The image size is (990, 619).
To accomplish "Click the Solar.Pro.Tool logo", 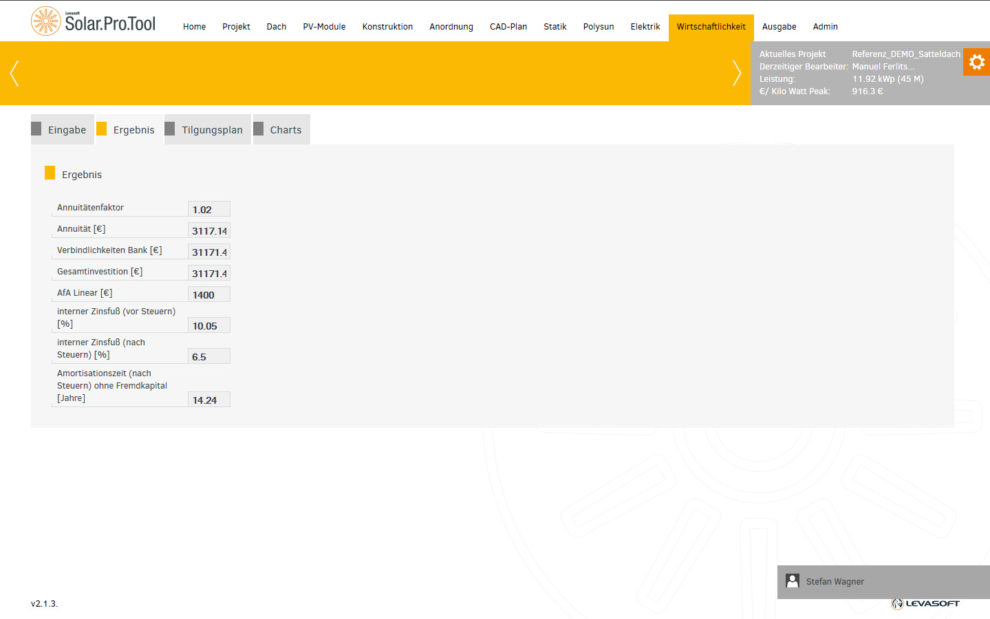I will click(94, 21).
